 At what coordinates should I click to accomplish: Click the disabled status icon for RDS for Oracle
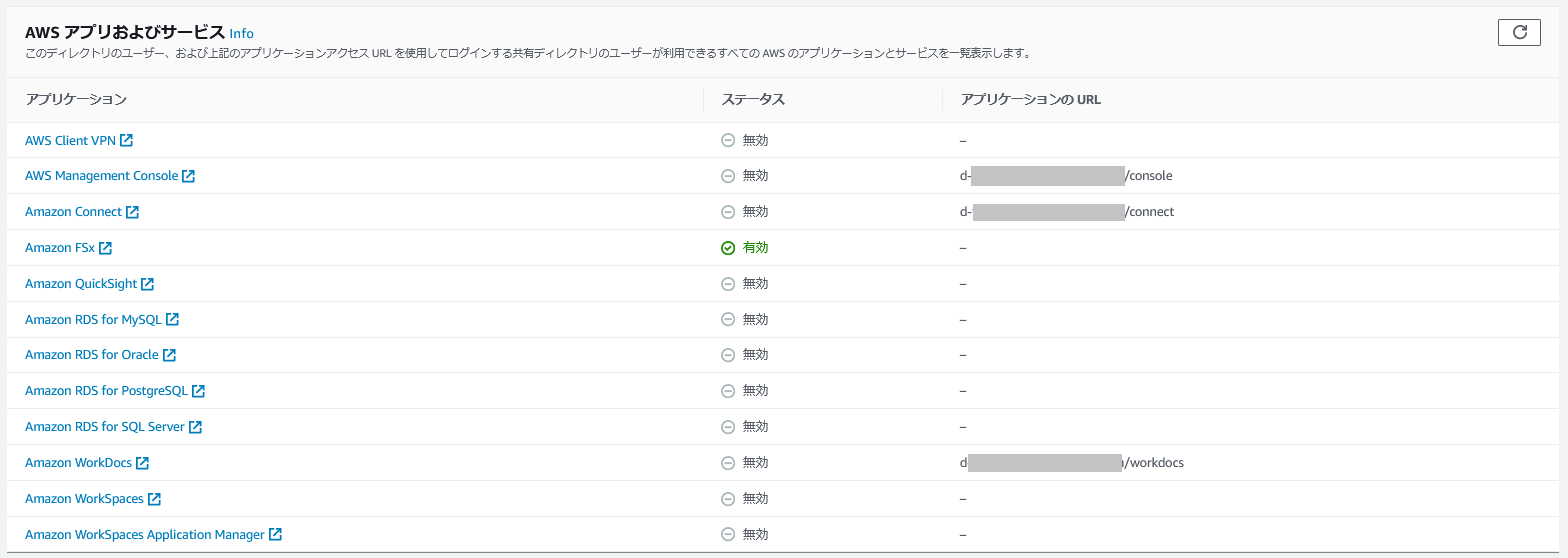tap(728, 355)
